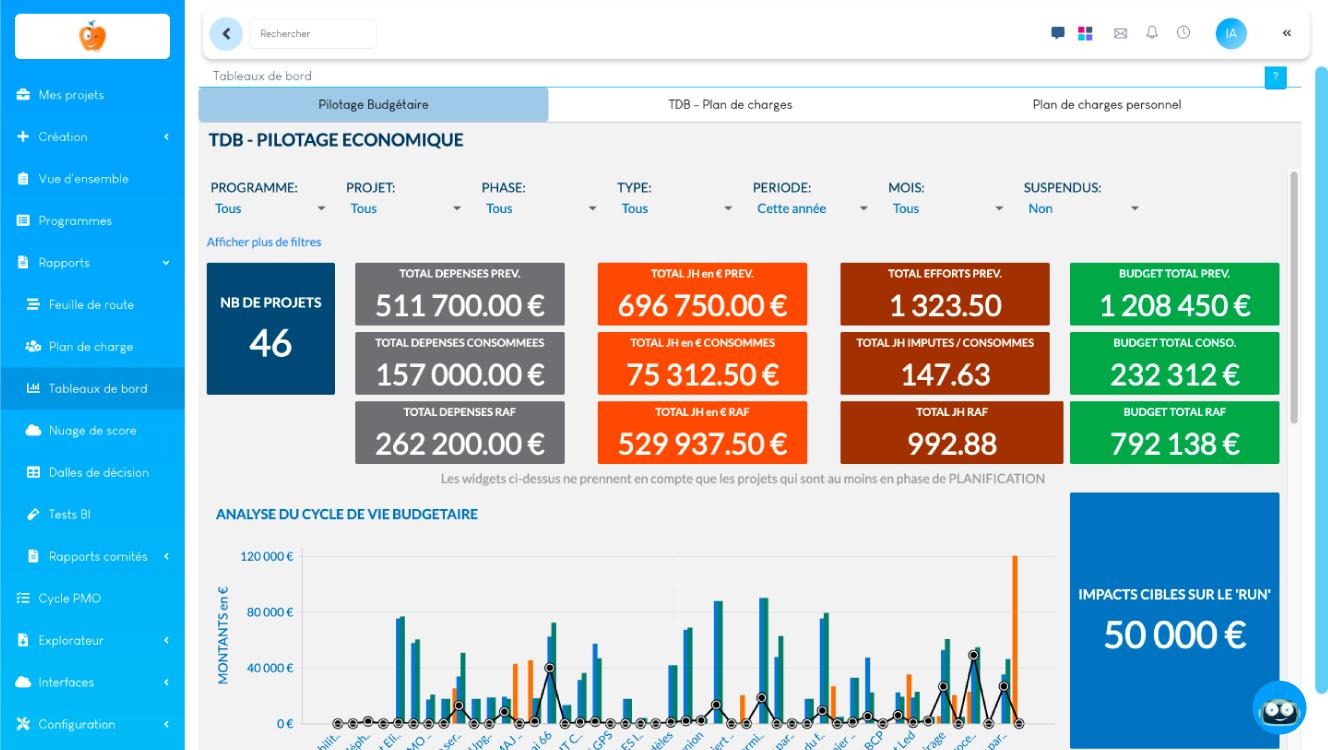This screenshot has width=1328, height=750.
Task: Click the Rapports document icon
Action: click(x=24, y=263)
